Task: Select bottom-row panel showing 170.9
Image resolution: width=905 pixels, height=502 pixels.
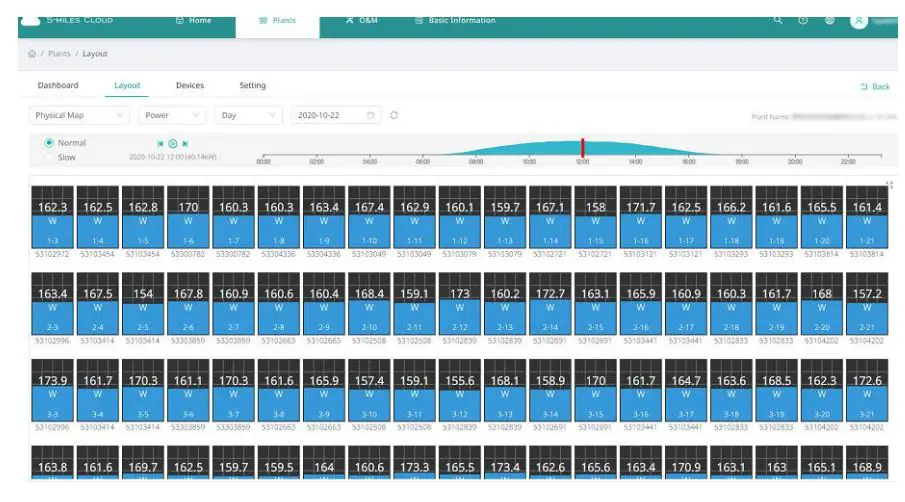Action: [x=686, y=463]
